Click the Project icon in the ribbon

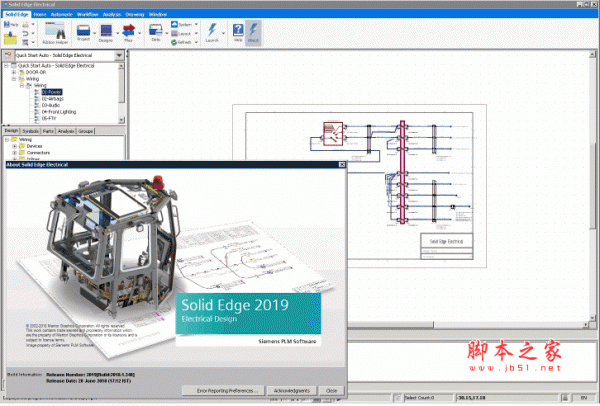83,30
